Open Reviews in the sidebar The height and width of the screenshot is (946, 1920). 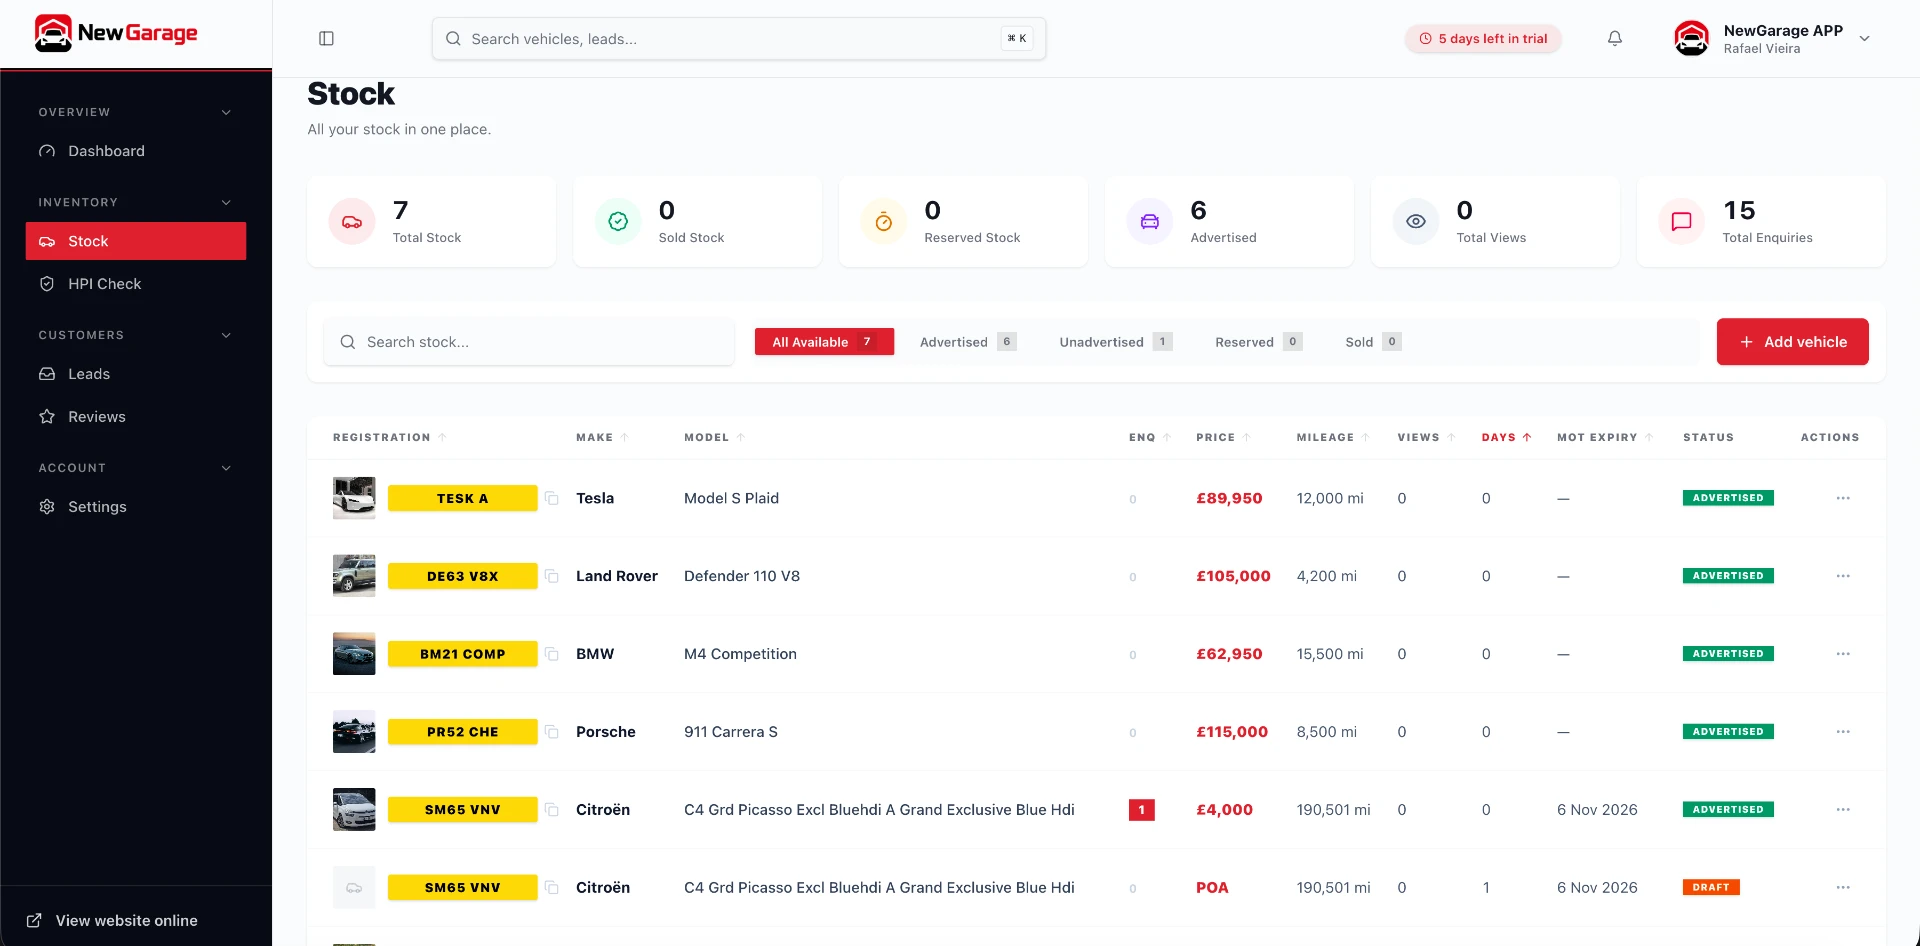tap(136, 417)
